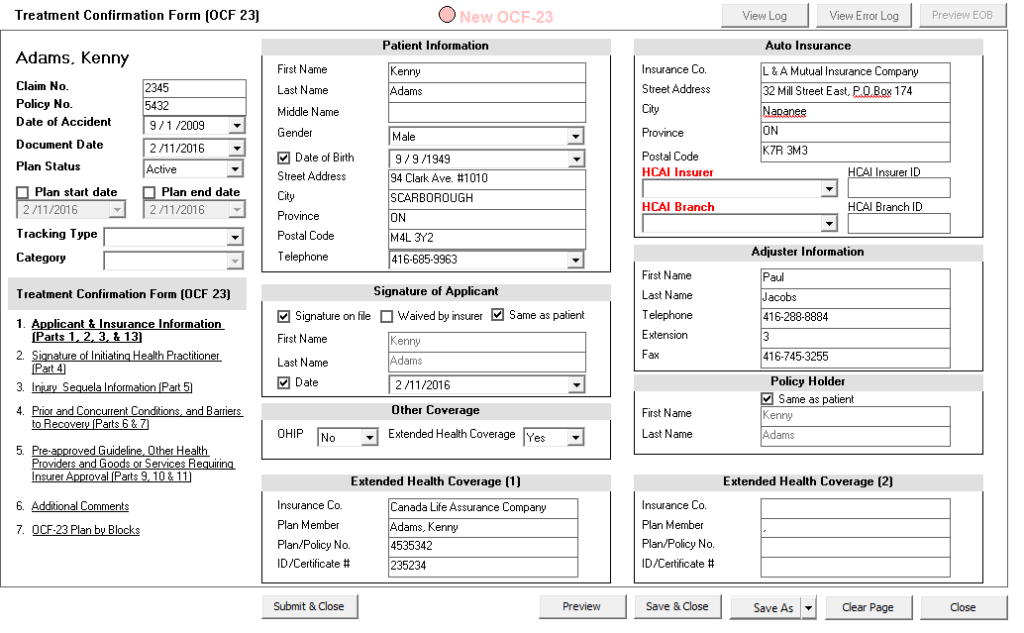Click the New OCF-23 status icon
This screenshot has height=633, width=1024.
pos(446,14)
